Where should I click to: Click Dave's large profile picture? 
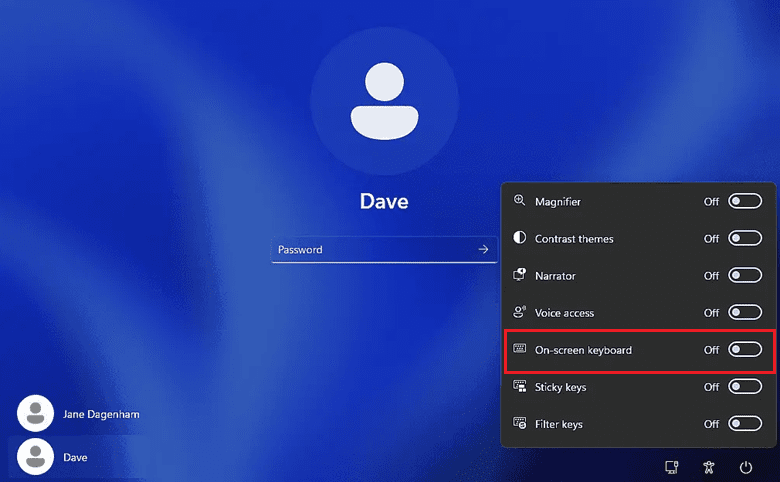(384, 101)
